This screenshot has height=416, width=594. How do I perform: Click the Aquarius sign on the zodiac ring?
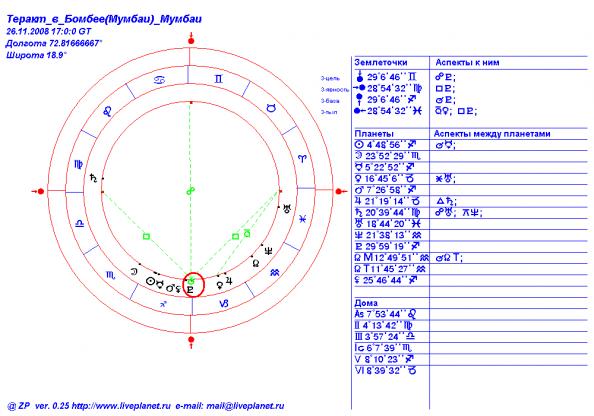[275, 272]
